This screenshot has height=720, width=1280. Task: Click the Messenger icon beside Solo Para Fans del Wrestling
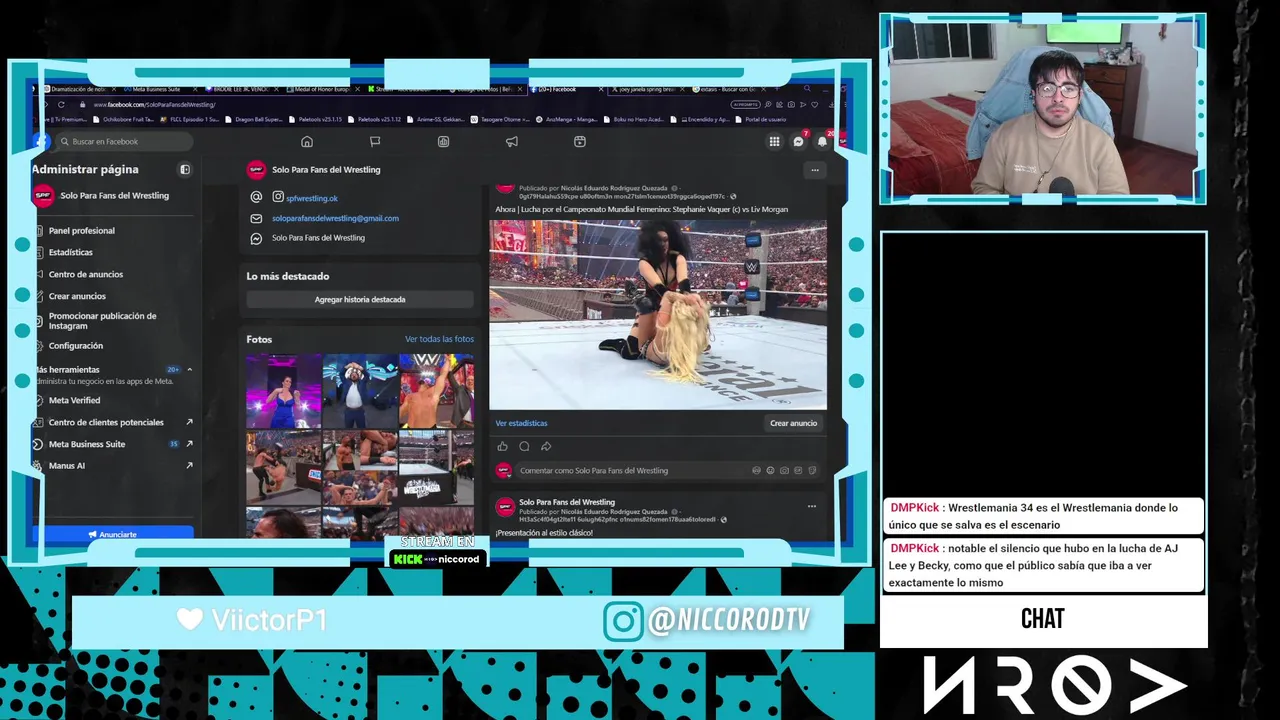click(x=256, y=238)
